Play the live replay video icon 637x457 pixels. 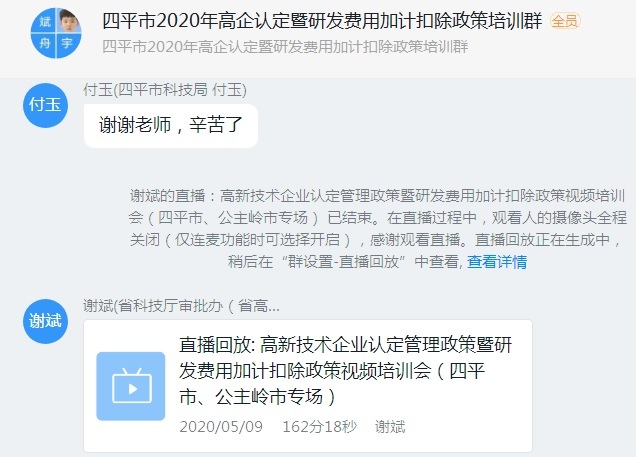(x=131, y=386)
